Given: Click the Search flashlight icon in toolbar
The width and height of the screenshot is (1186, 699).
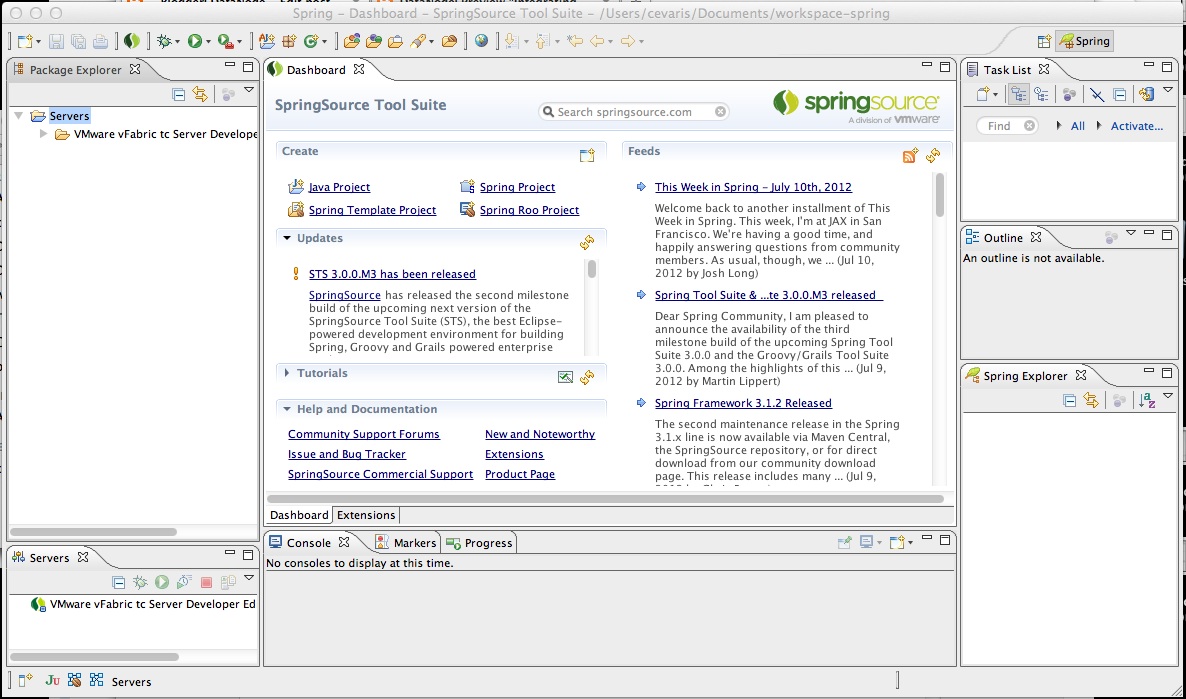Looking at the screenshot, I should (x=418, y=42).
